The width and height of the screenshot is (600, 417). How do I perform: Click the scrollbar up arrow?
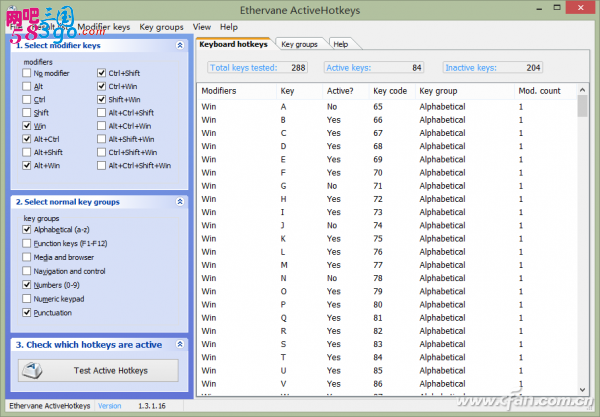pos(582,90)
